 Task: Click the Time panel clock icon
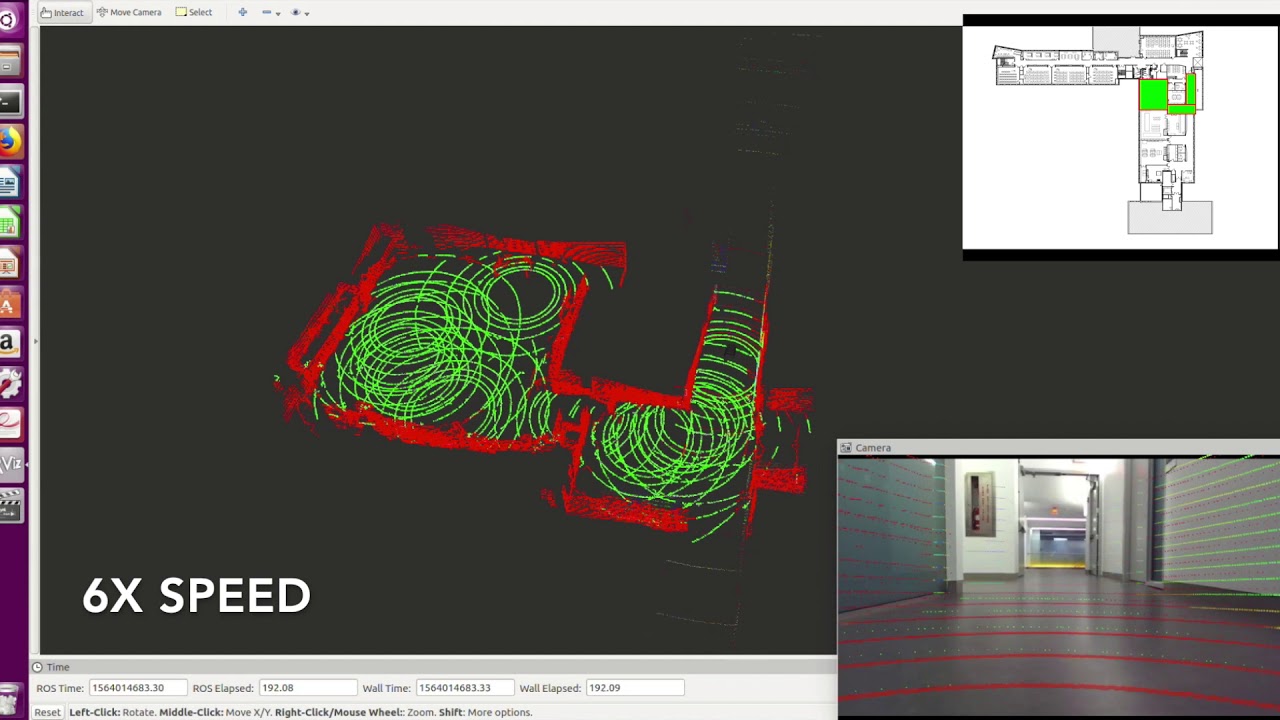(x=37, y=667)
